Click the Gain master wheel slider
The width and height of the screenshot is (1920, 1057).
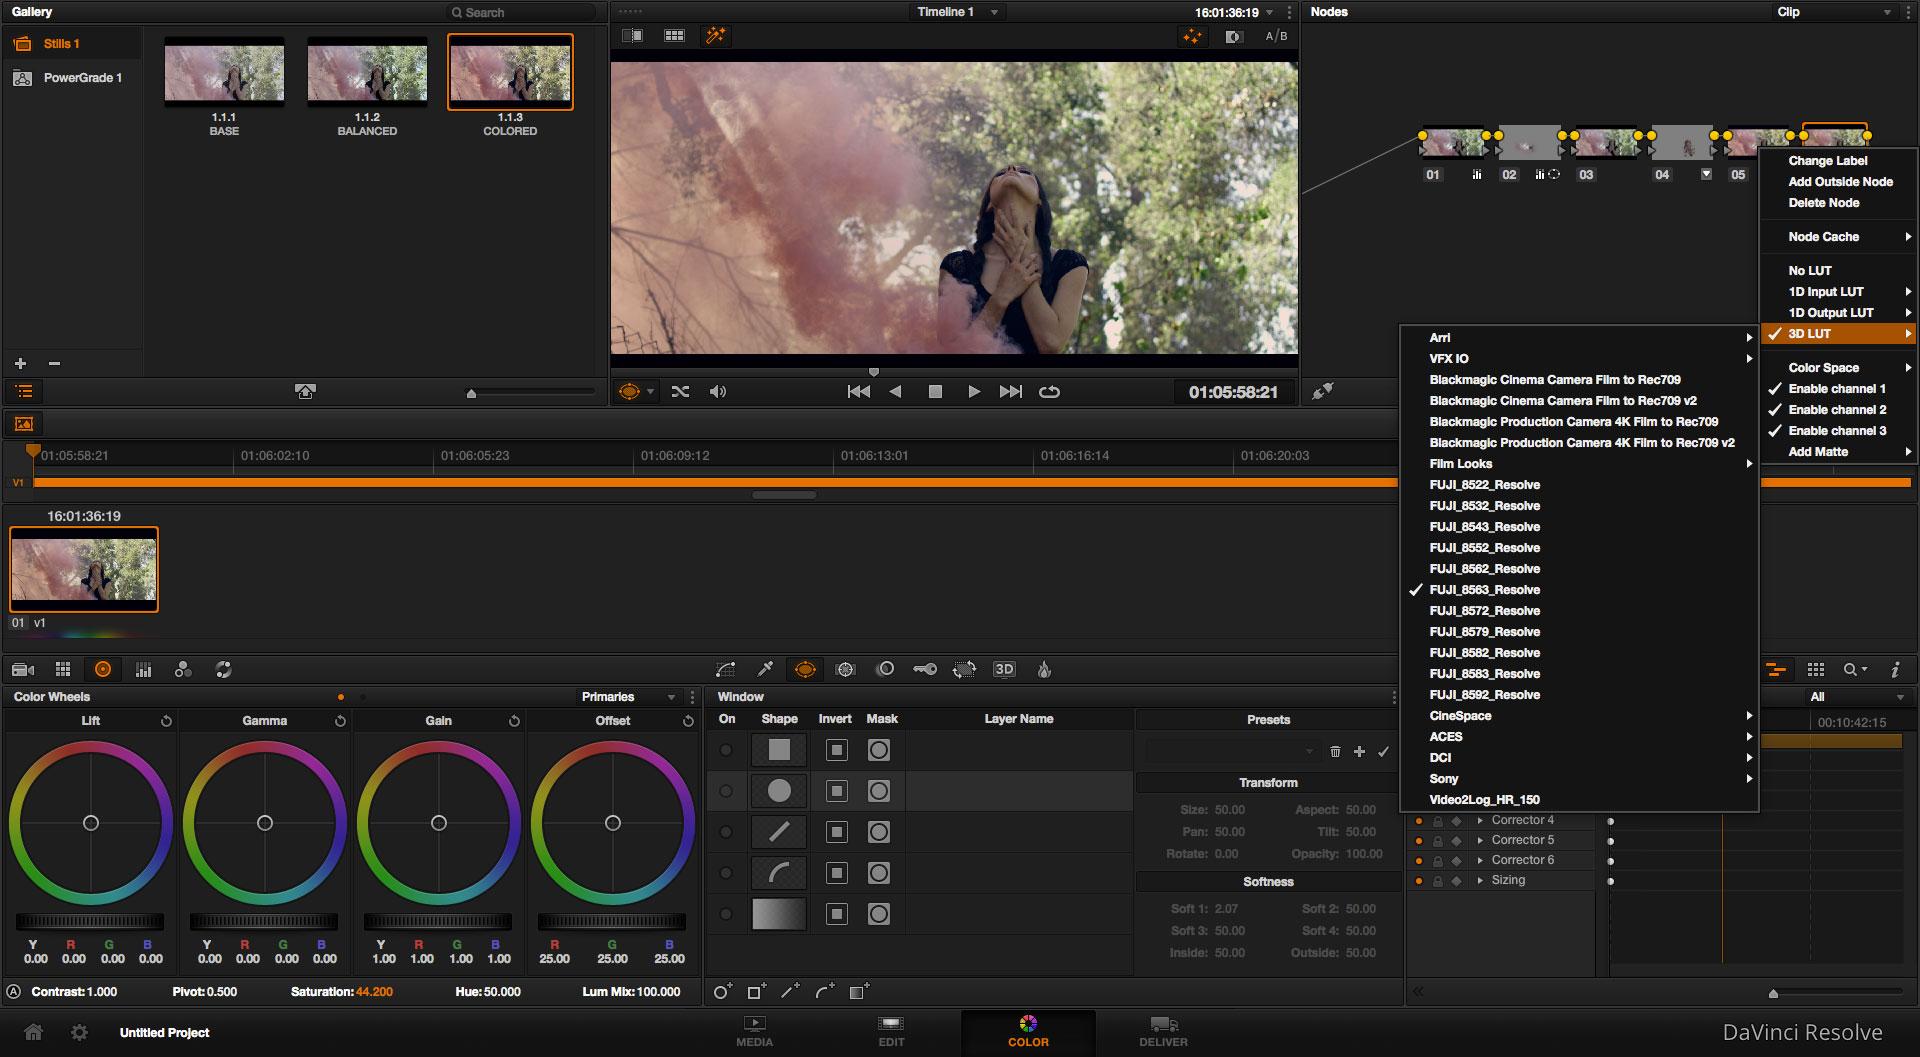tap(438, 921)
